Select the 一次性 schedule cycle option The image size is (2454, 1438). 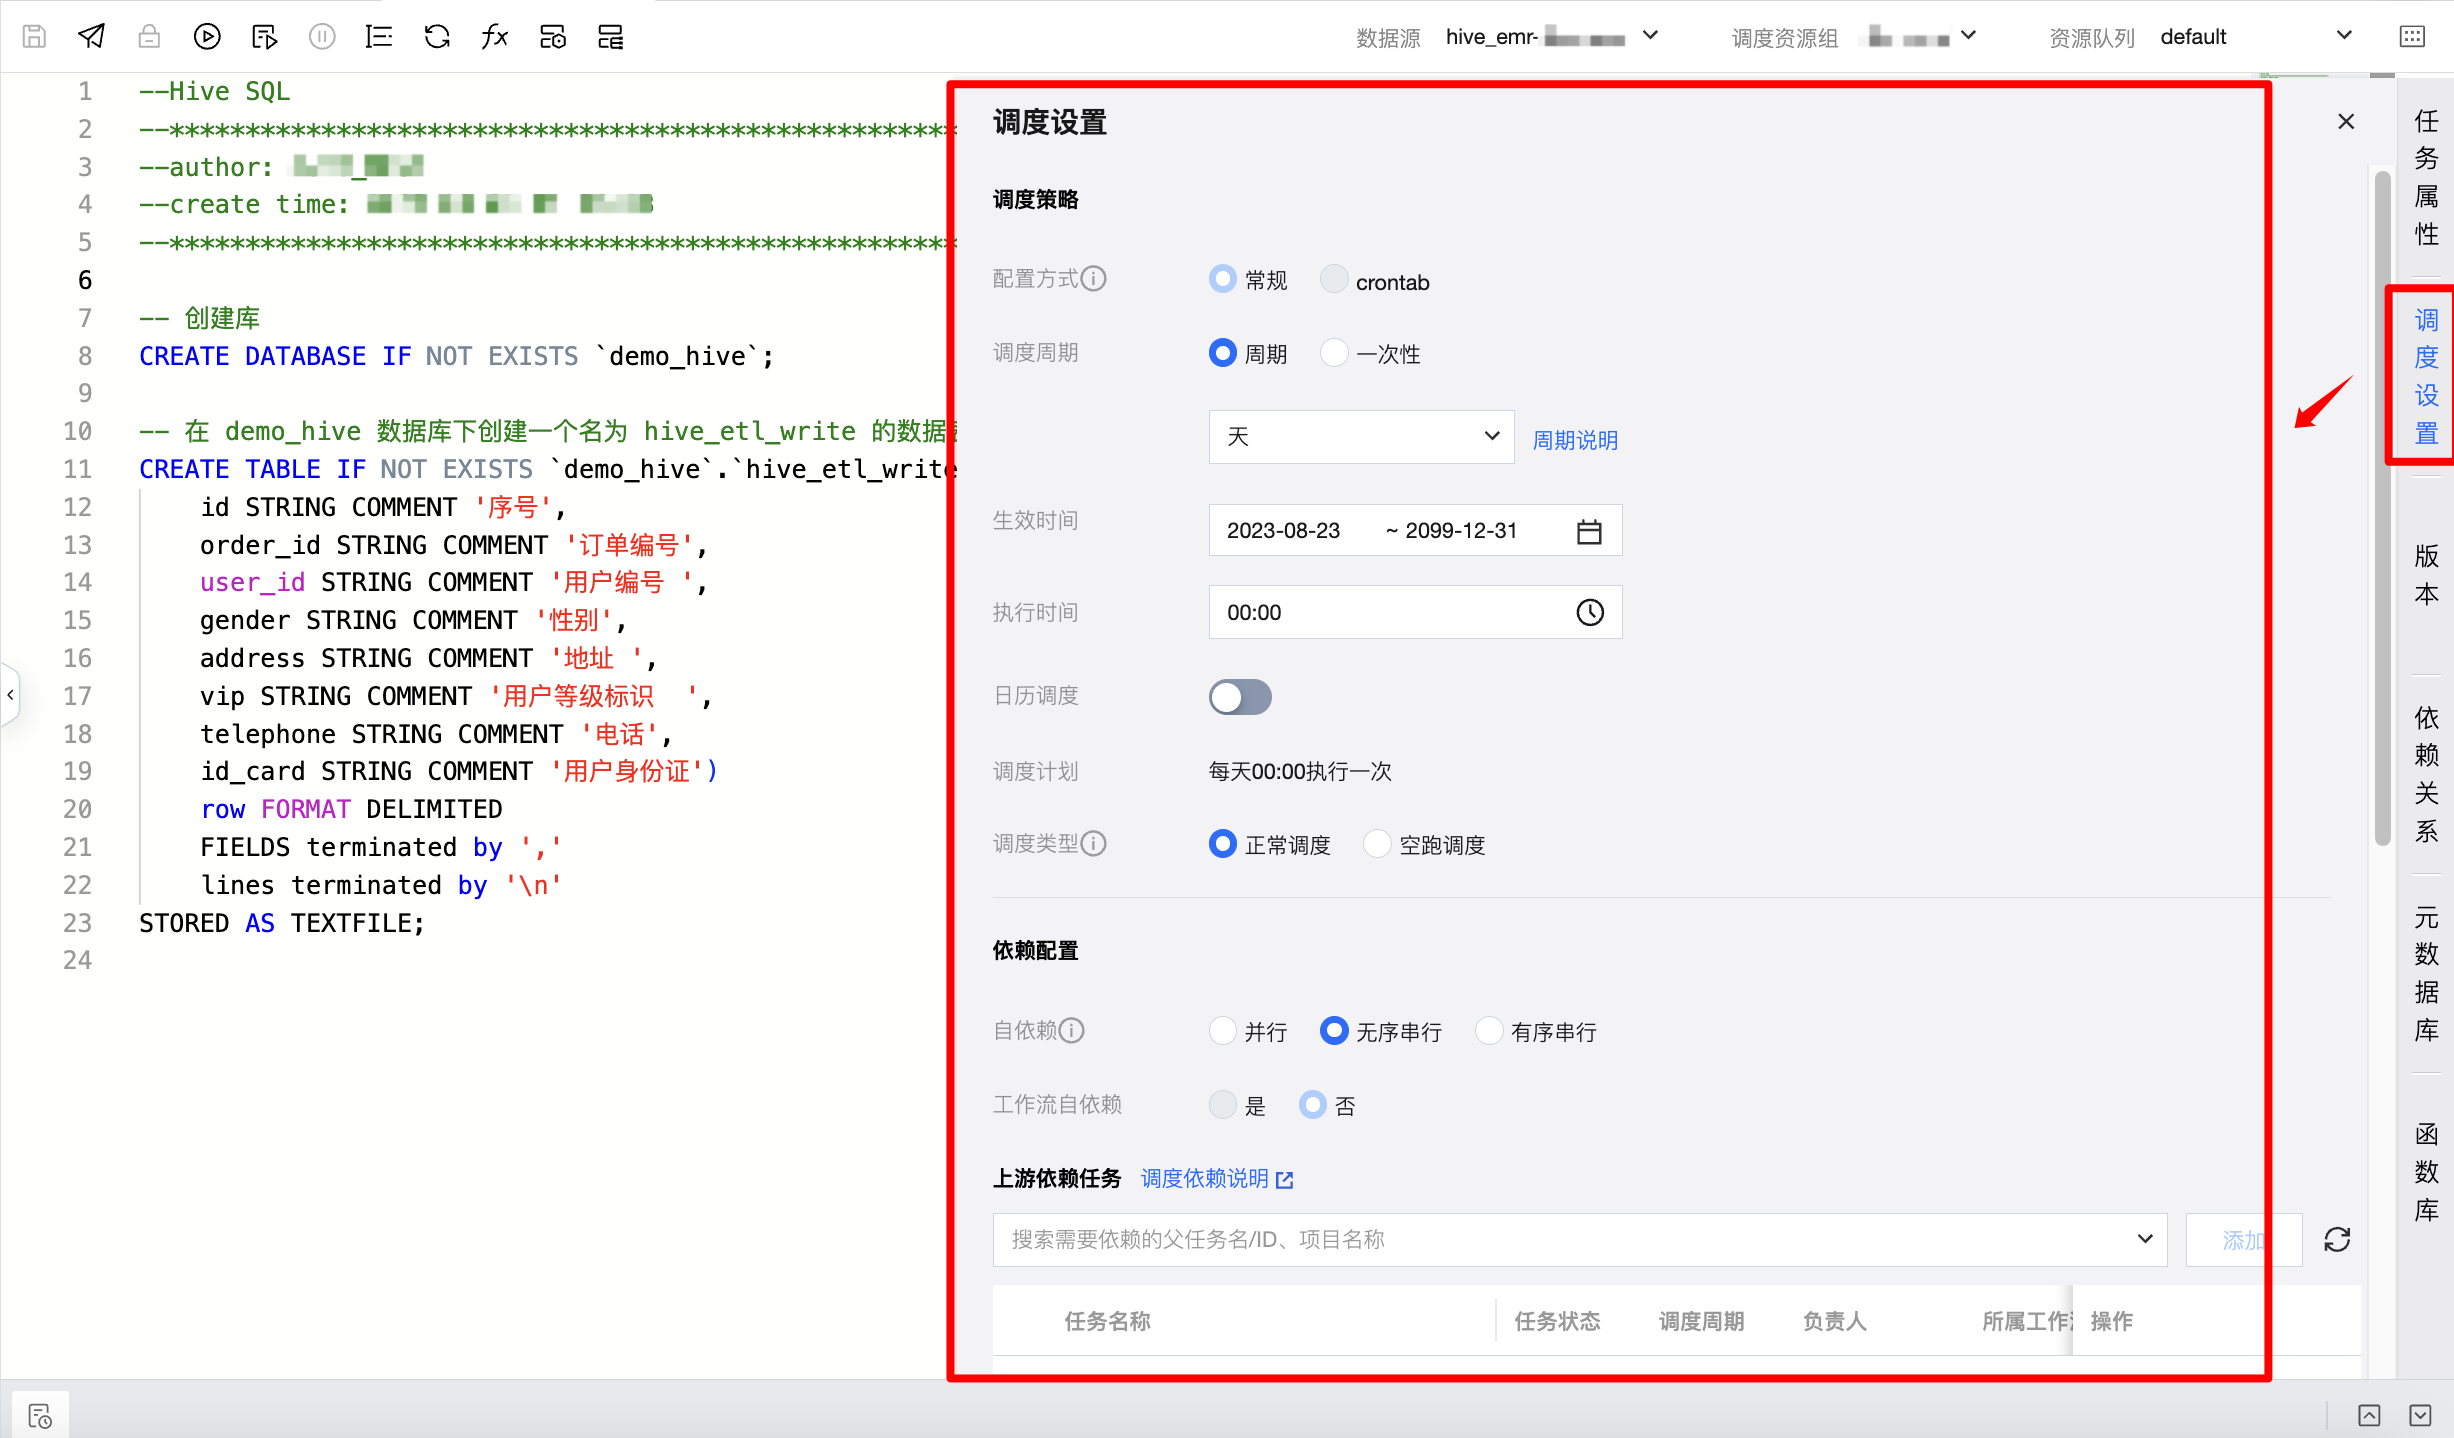click(x=1334, y=354)
